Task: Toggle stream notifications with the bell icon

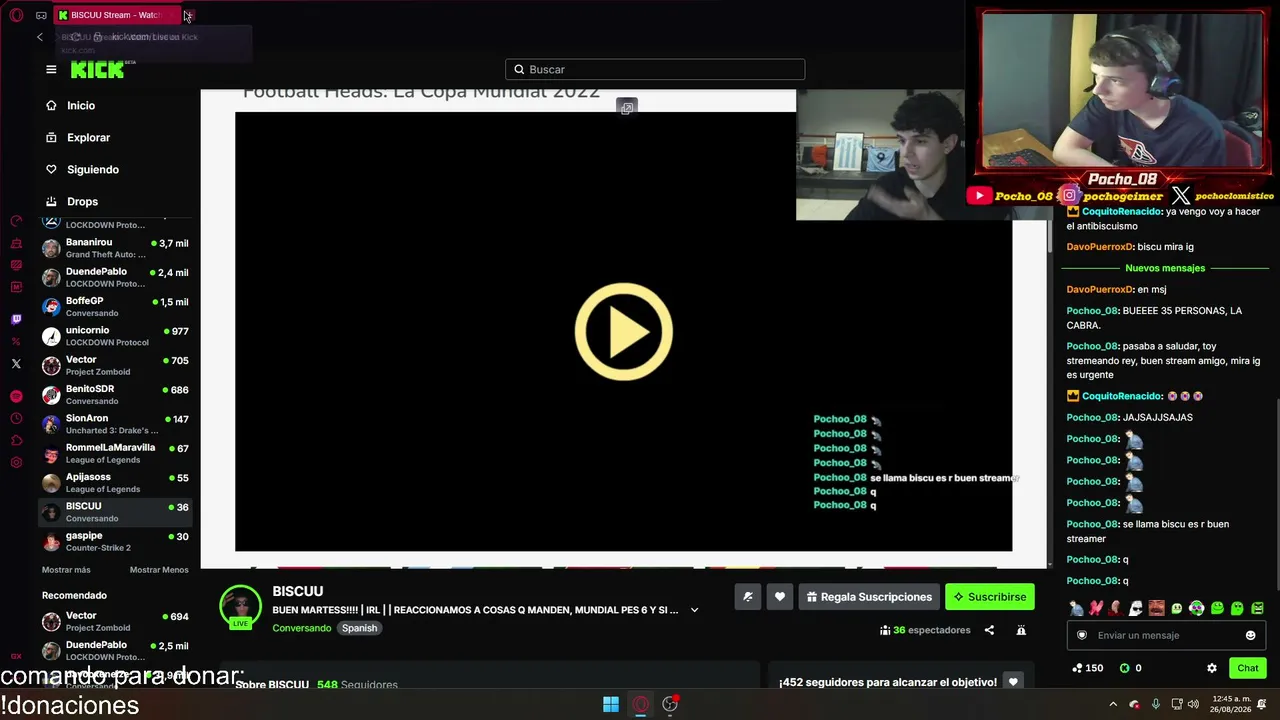Action: coord(747,597)
